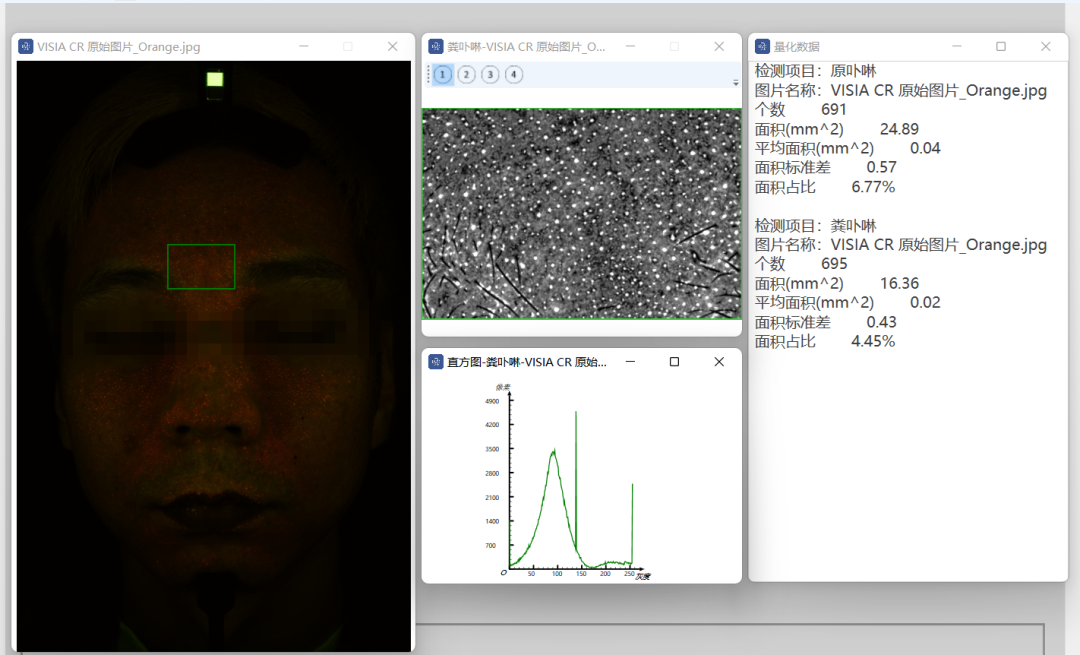Image resolution: width=1080 pixels, height=655 pixels.
Task: Minimize the VISIA CR Orange.jpg window
Action: (x=304, y=46)
